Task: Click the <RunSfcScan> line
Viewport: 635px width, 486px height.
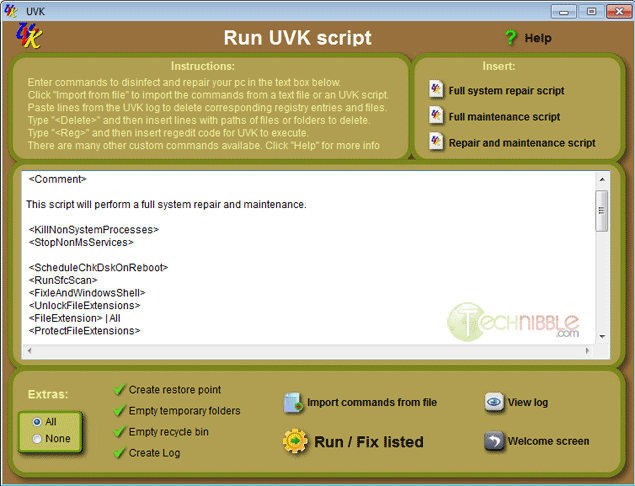Action: pos(63,280)
